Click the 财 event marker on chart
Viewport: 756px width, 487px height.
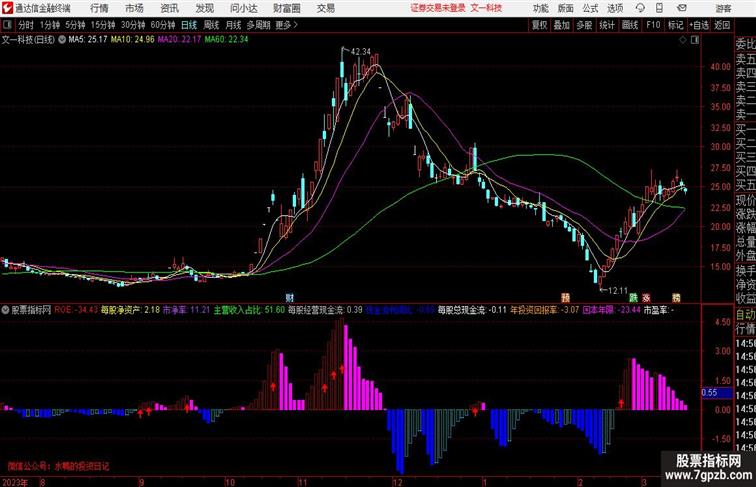(x=289, y=298)
